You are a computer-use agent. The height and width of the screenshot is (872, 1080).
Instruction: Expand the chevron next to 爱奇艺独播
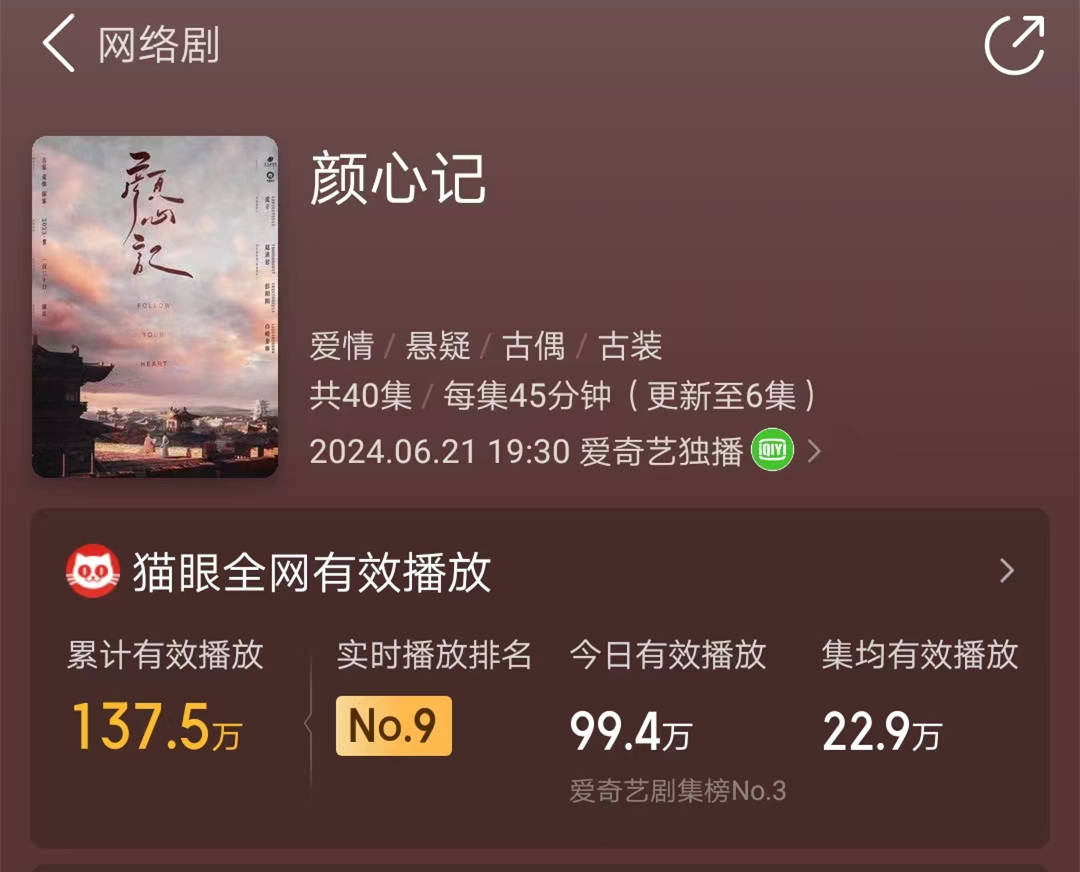(x=814, y=452)
